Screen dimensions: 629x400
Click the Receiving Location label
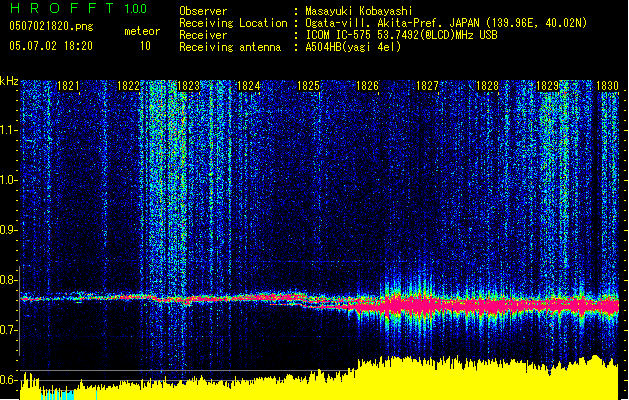pos(233,23)
